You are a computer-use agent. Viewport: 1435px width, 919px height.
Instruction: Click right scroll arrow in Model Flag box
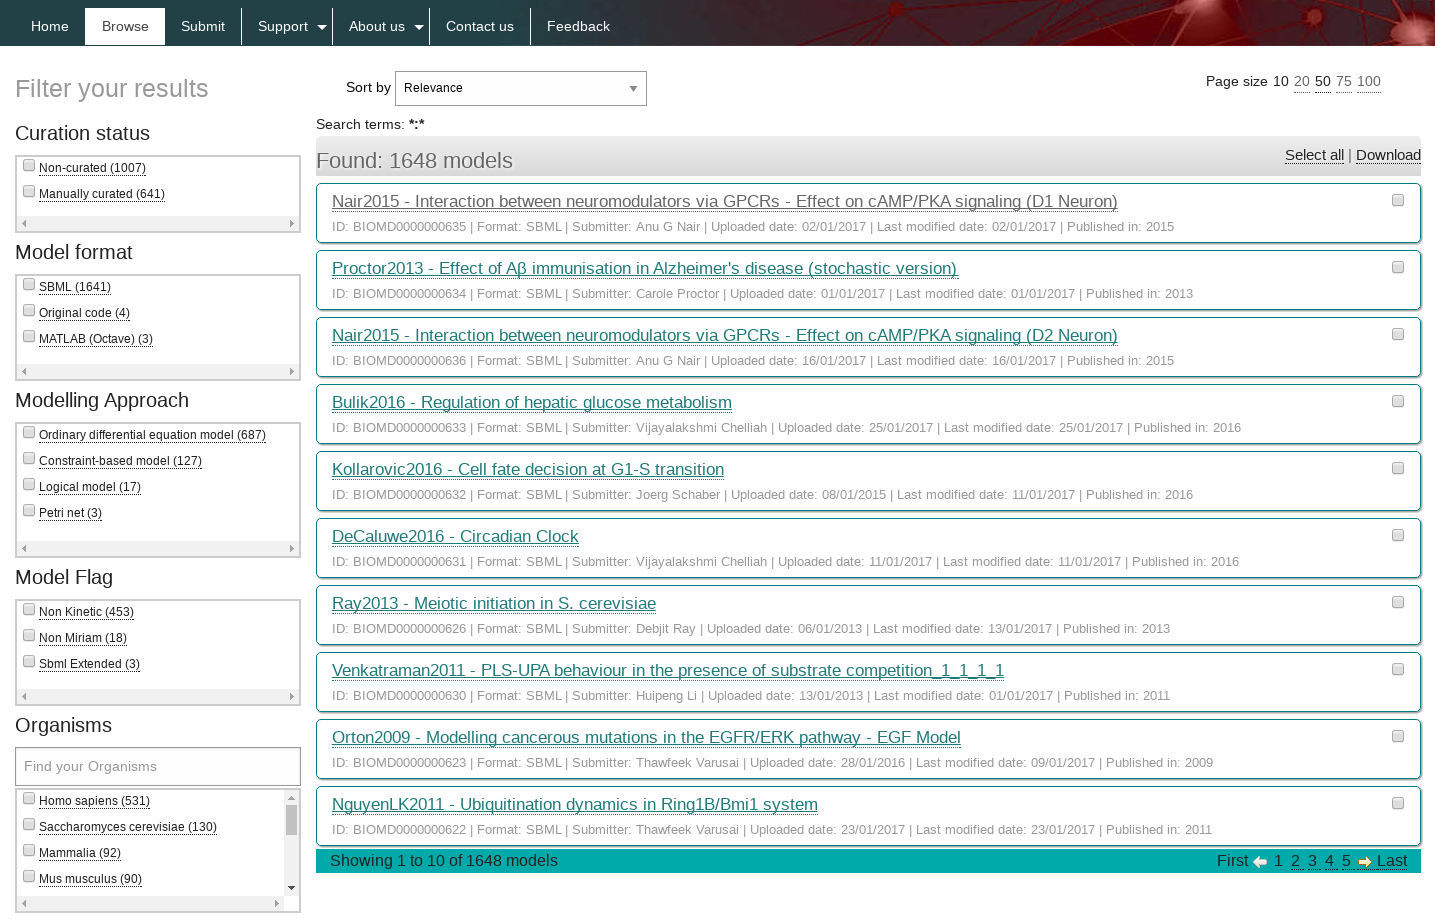pyautogui.click(x=291, y=697)
